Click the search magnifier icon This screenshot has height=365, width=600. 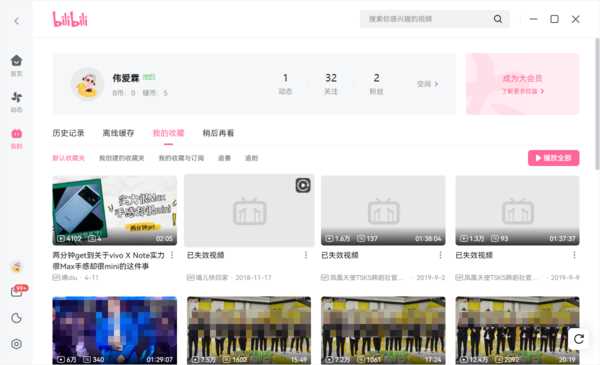pos(498,19)
